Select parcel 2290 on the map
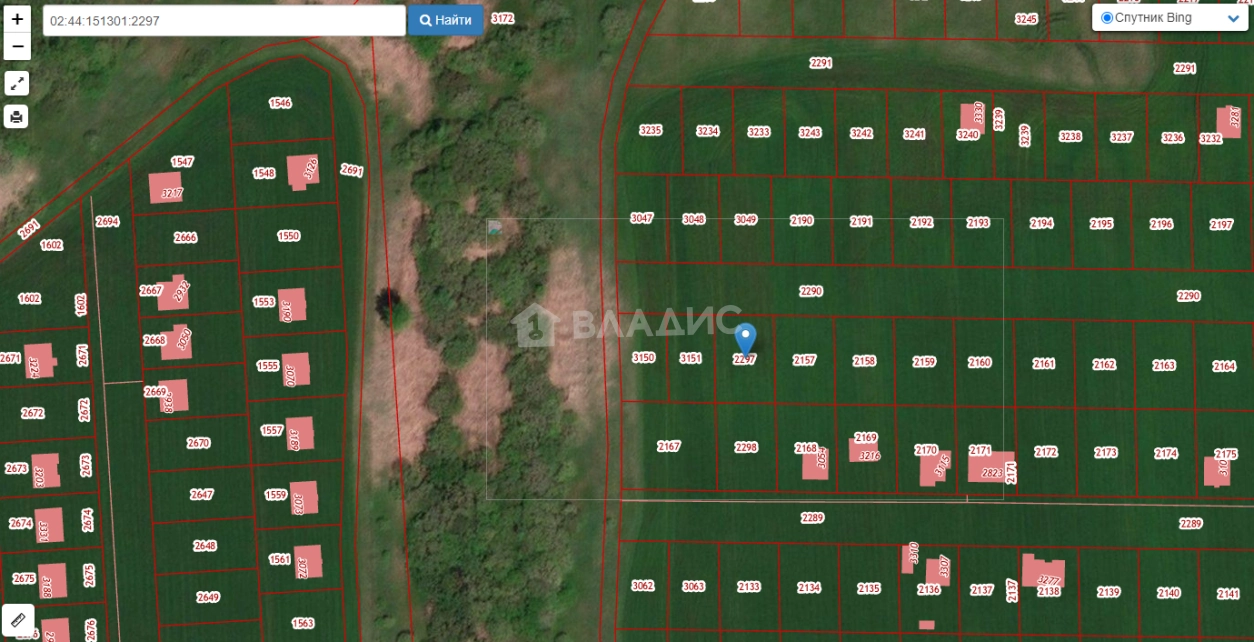This screenshot has height=642, width=1254. 811,291
